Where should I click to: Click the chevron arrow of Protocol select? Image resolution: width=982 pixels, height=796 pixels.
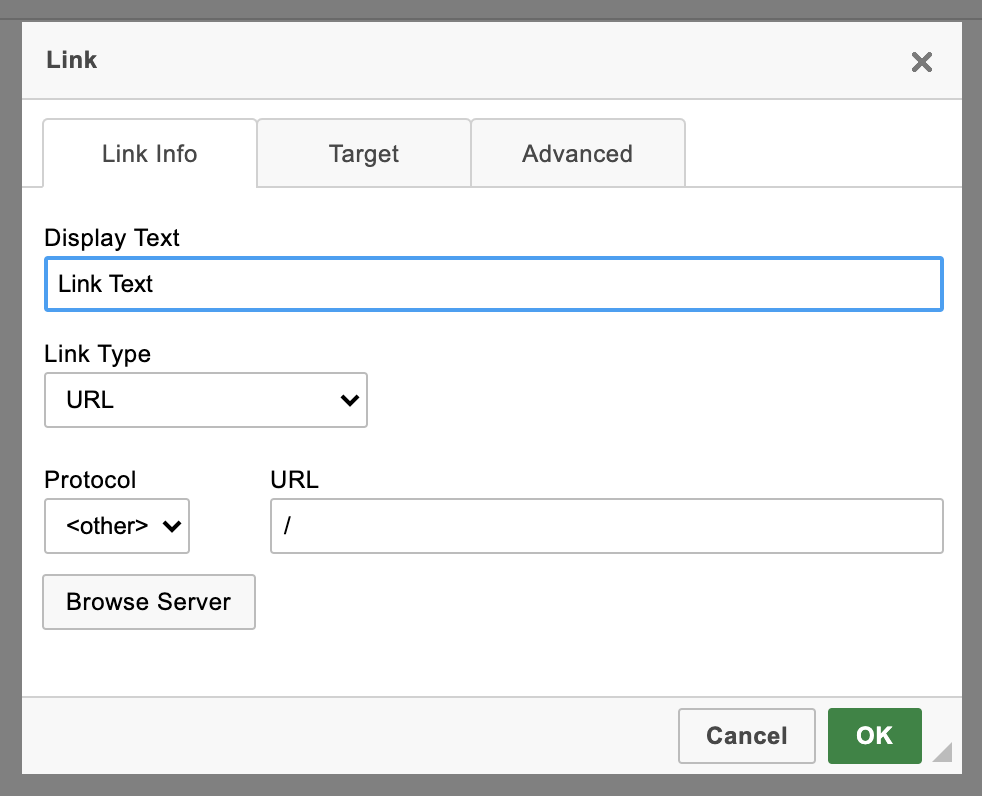[x=171, y=526]
